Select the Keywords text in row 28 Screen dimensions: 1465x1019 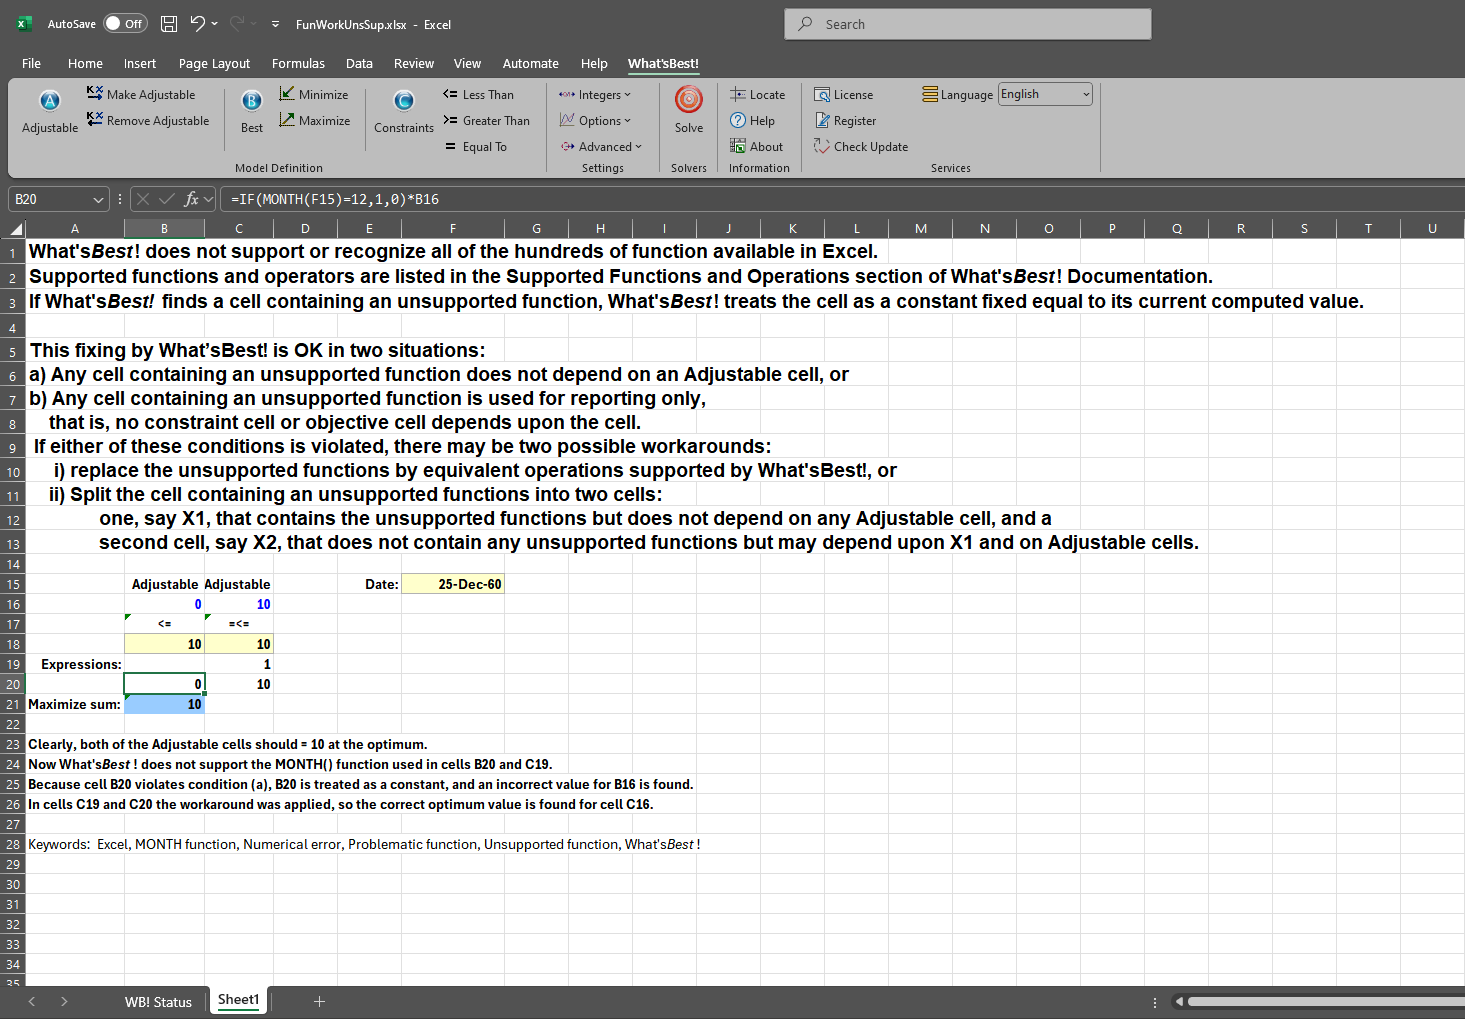point(364,844)
